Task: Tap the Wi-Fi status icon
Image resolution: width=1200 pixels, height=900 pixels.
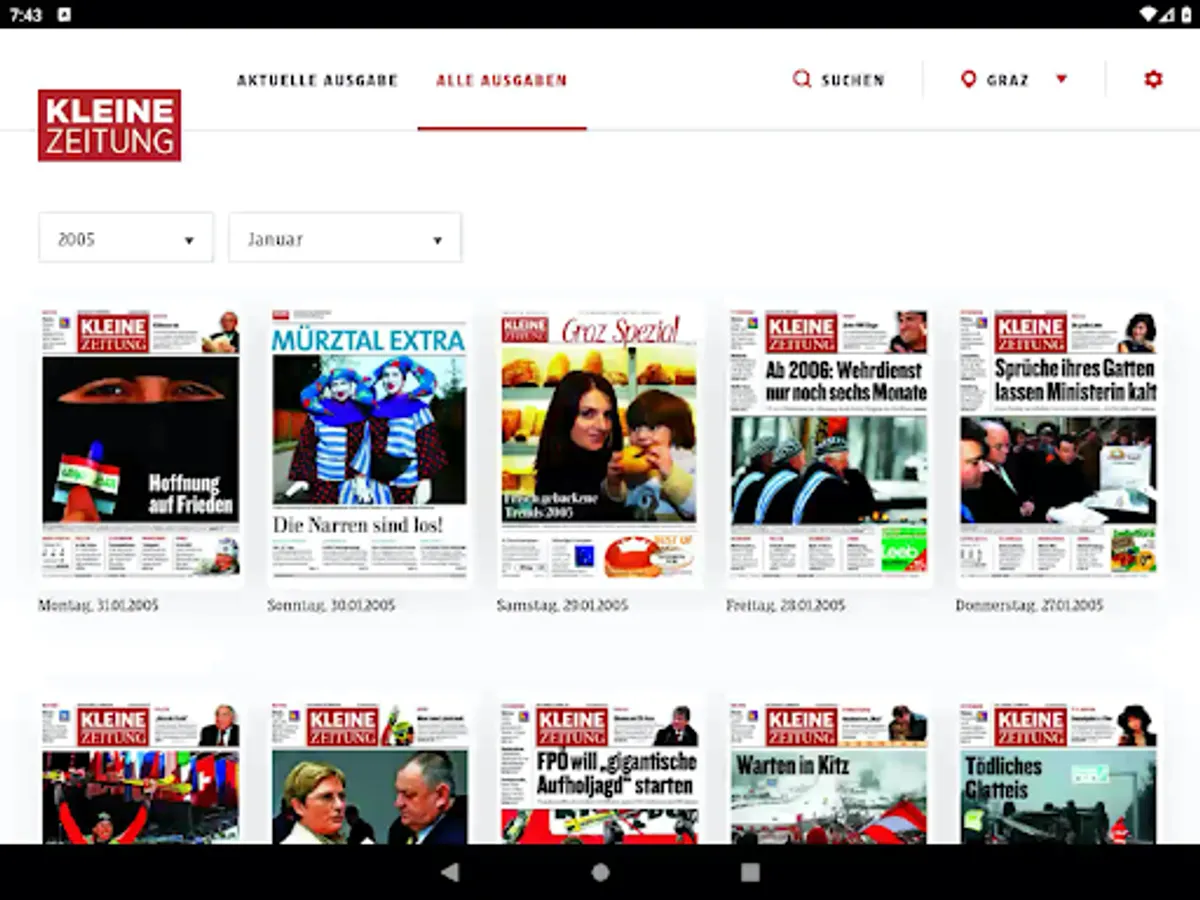Action: (x=1147, y=15)
